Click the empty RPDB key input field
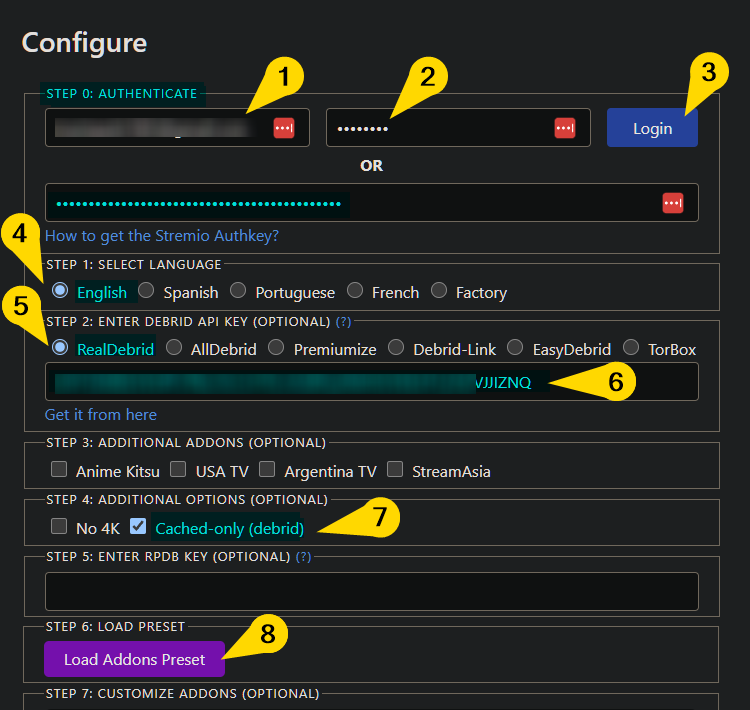Viewport: 750px width, 710px height. pyautogui.click(x=372, y=591)
